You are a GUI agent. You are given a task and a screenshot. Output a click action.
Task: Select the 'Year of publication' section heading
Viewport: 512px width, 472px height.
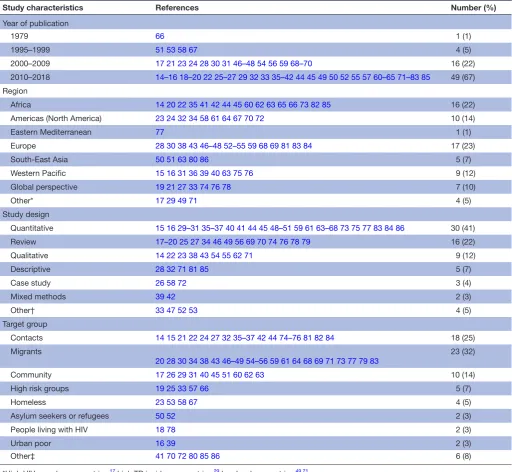pos(35,23)
